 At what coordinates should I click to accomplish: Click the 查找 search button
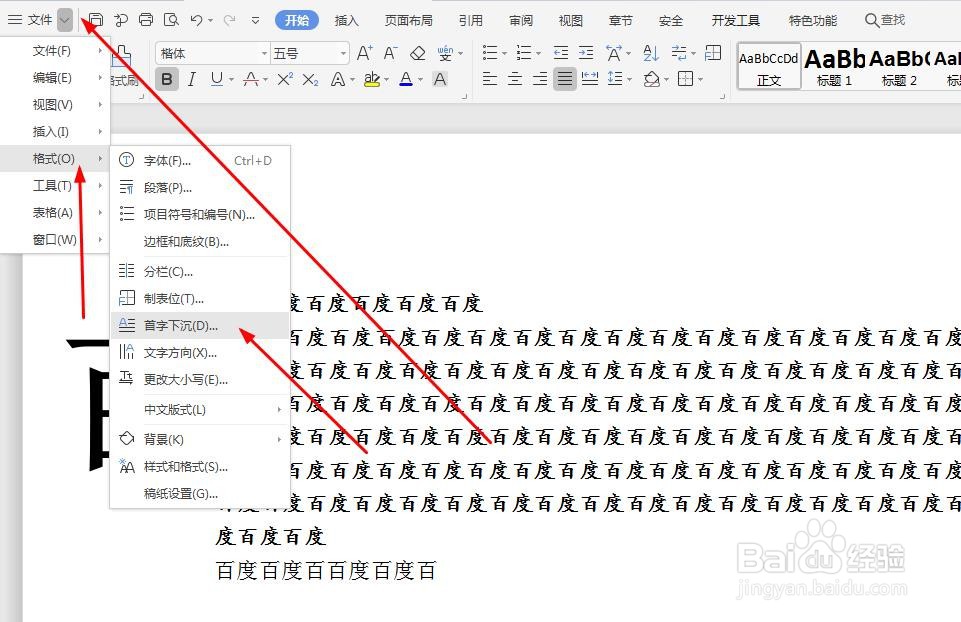(x=885, y=20)
